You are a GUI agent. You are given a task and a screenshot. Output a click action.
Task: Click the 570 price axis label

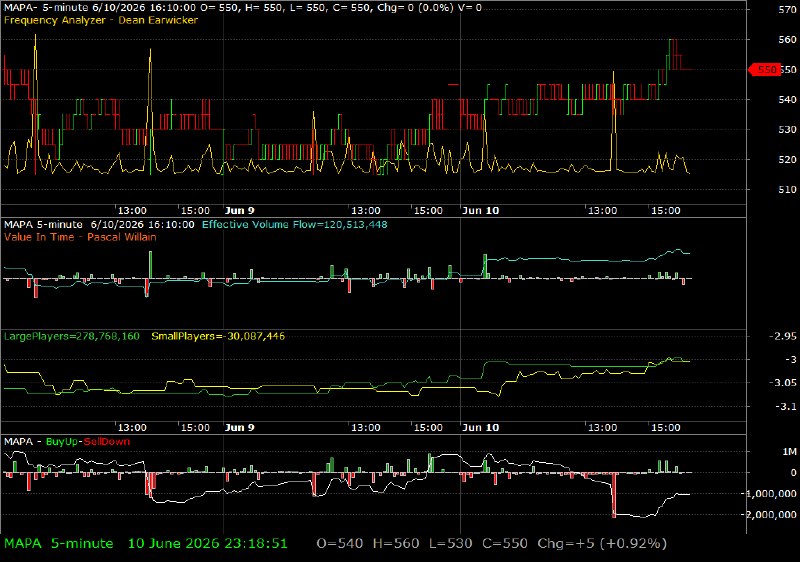click(787, 9)
